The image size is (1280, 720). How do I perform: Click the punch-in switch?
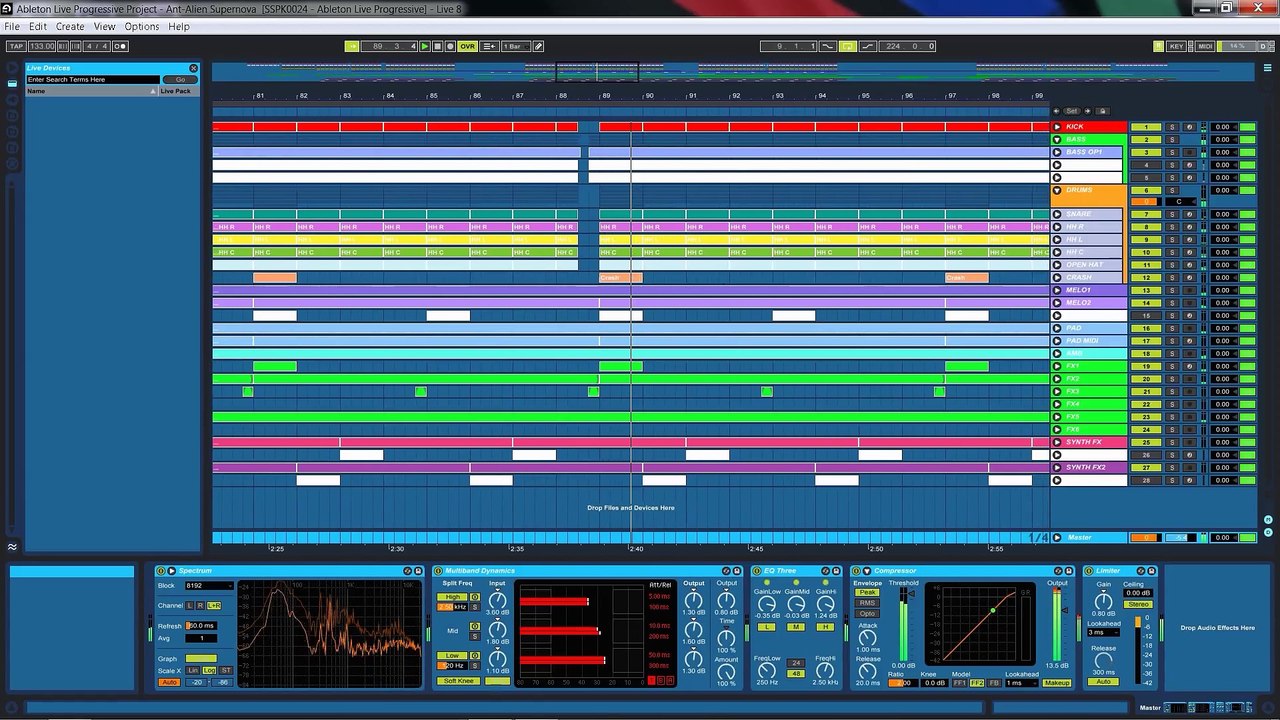pos(828,46)
